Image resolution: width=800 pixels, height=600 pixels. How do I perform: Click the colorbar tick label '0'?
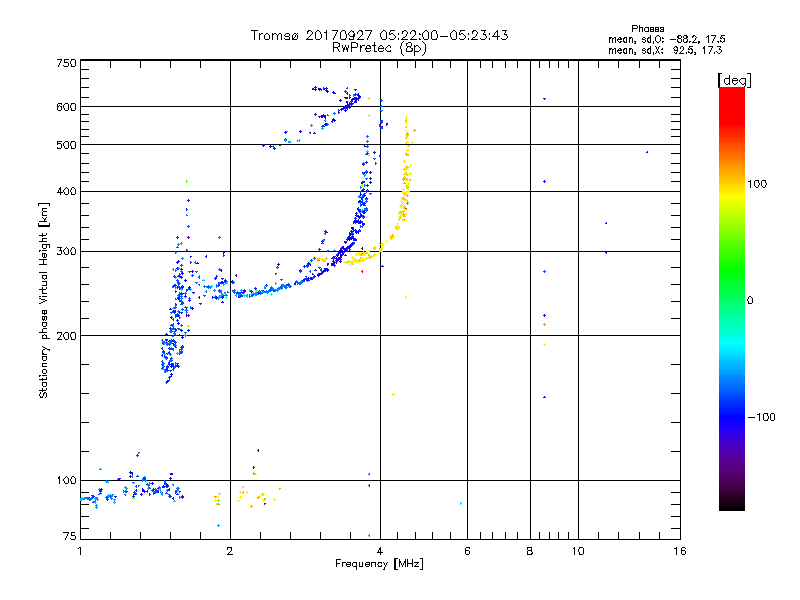click(x=750, y=301)
